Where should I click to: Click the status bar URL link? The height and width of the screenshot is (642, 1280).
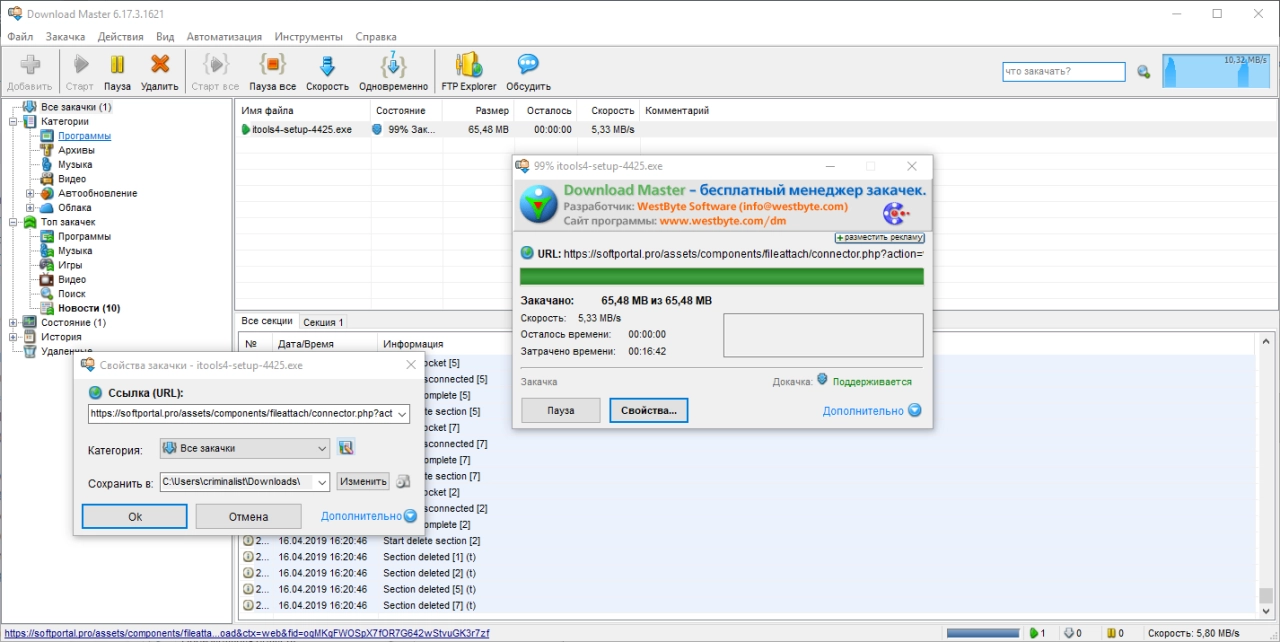pos(247,633)
